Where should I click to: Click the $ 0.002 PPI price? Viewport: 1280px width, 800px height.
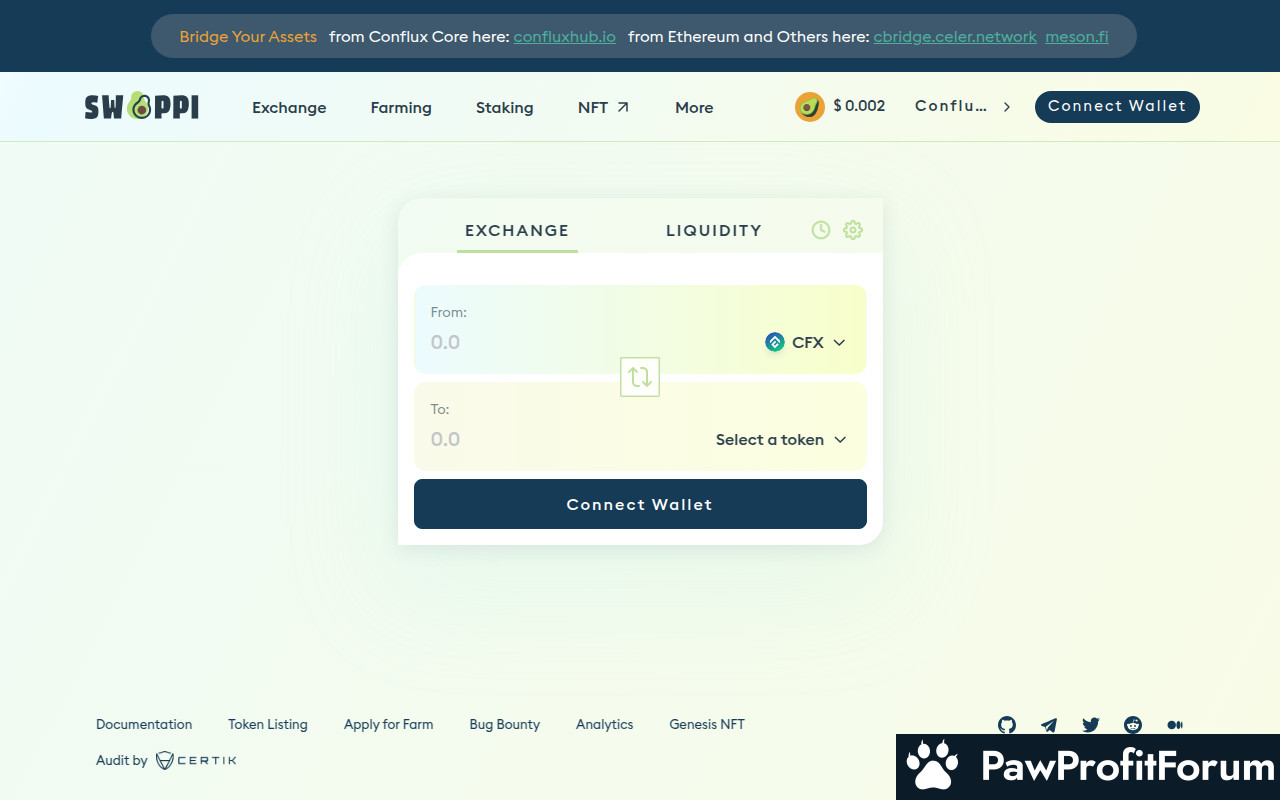coord(859,106)
